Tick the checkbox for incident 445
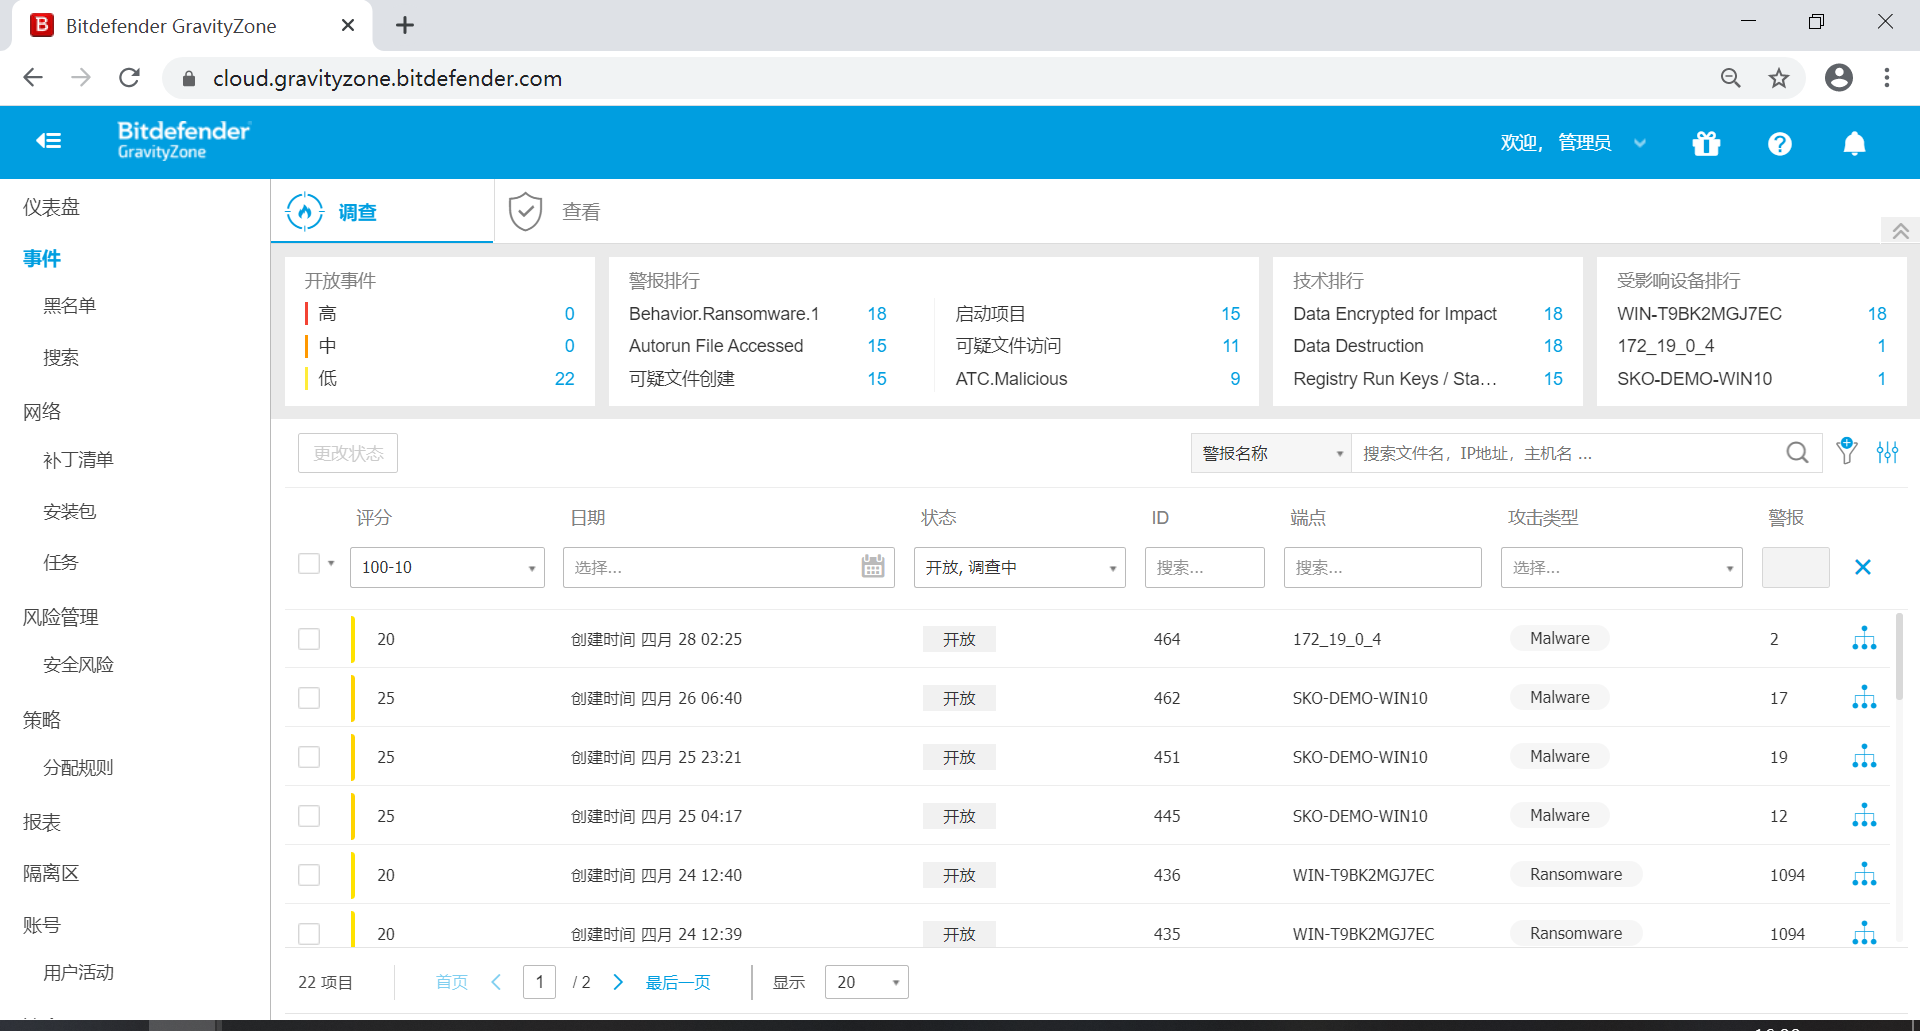Image resolution: width=1920 pixels, height=1031 pixels. [309, 816]
